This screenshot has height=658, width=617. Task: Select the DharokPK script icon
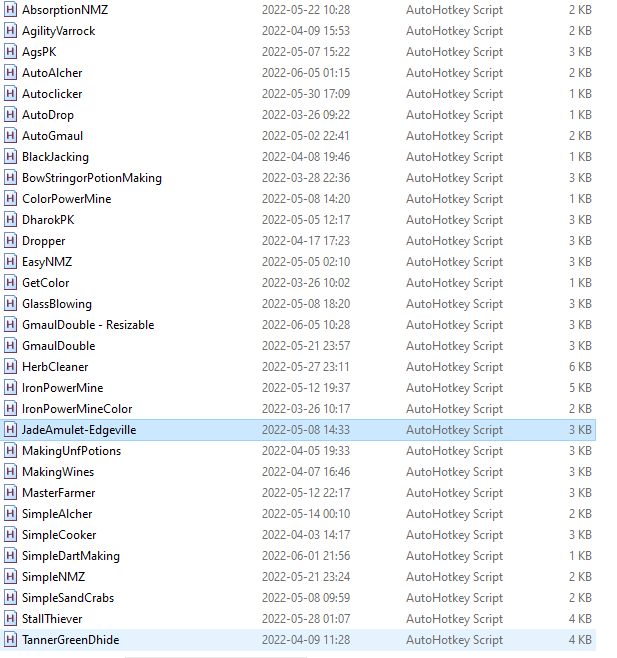pyautogui.click(x=10, y=219)
